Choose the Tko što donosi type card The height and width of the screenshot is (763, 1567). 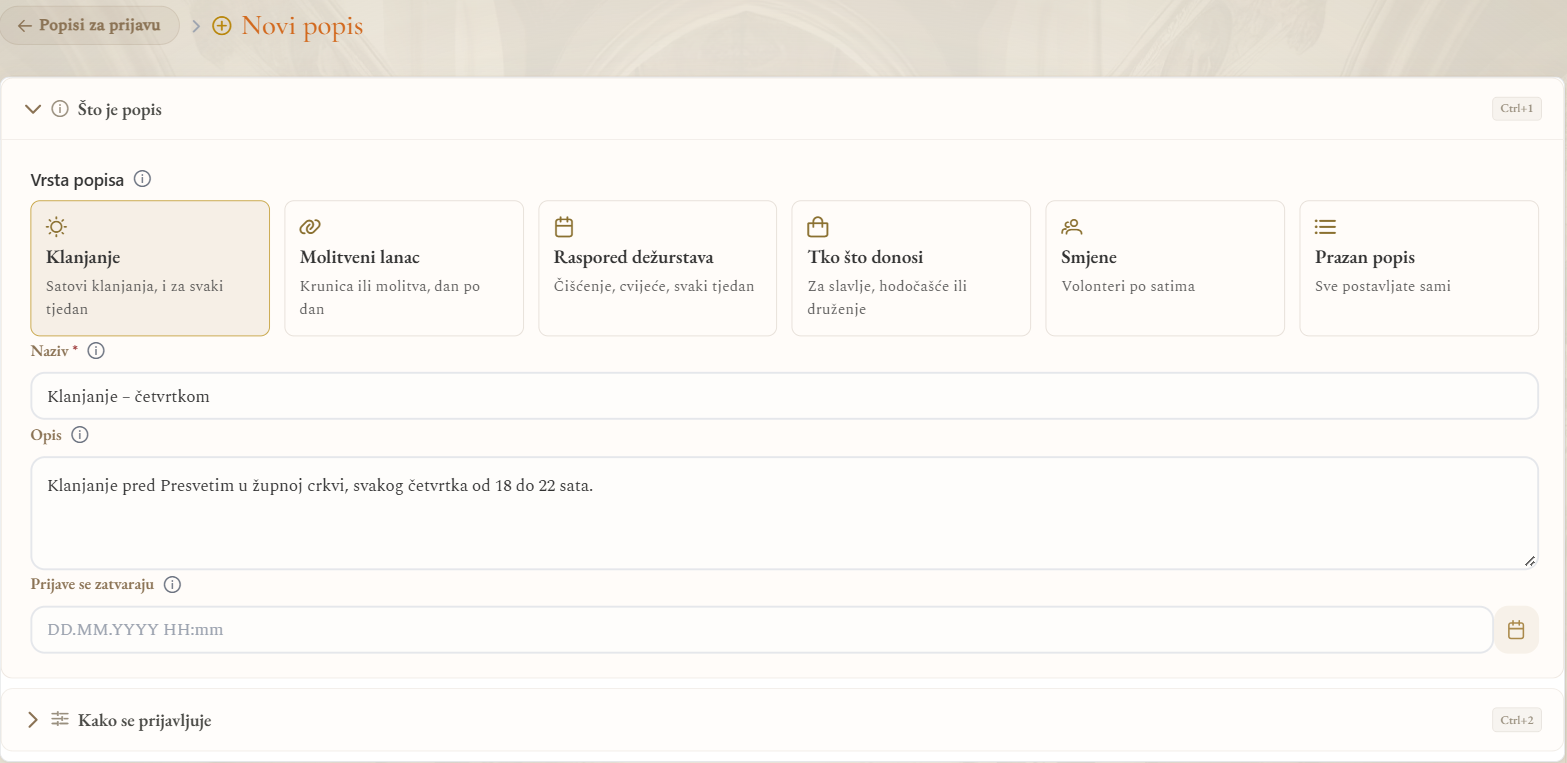tap(911, 268)
